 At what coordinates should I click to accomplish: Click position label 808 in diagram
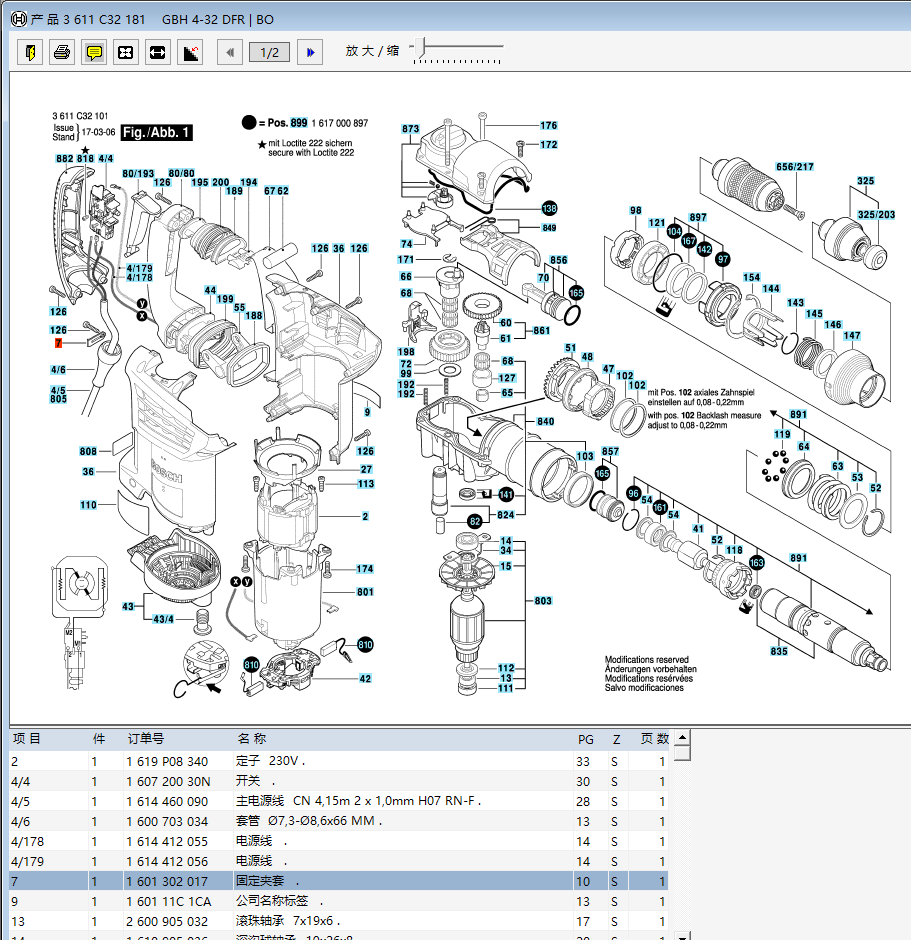(x=88, y=451)
